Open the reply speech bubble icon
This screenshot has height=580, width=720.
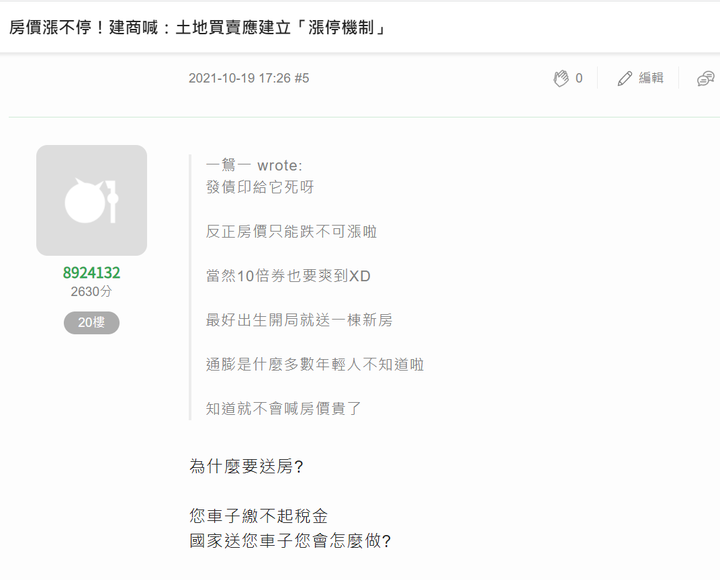[706, 79]
